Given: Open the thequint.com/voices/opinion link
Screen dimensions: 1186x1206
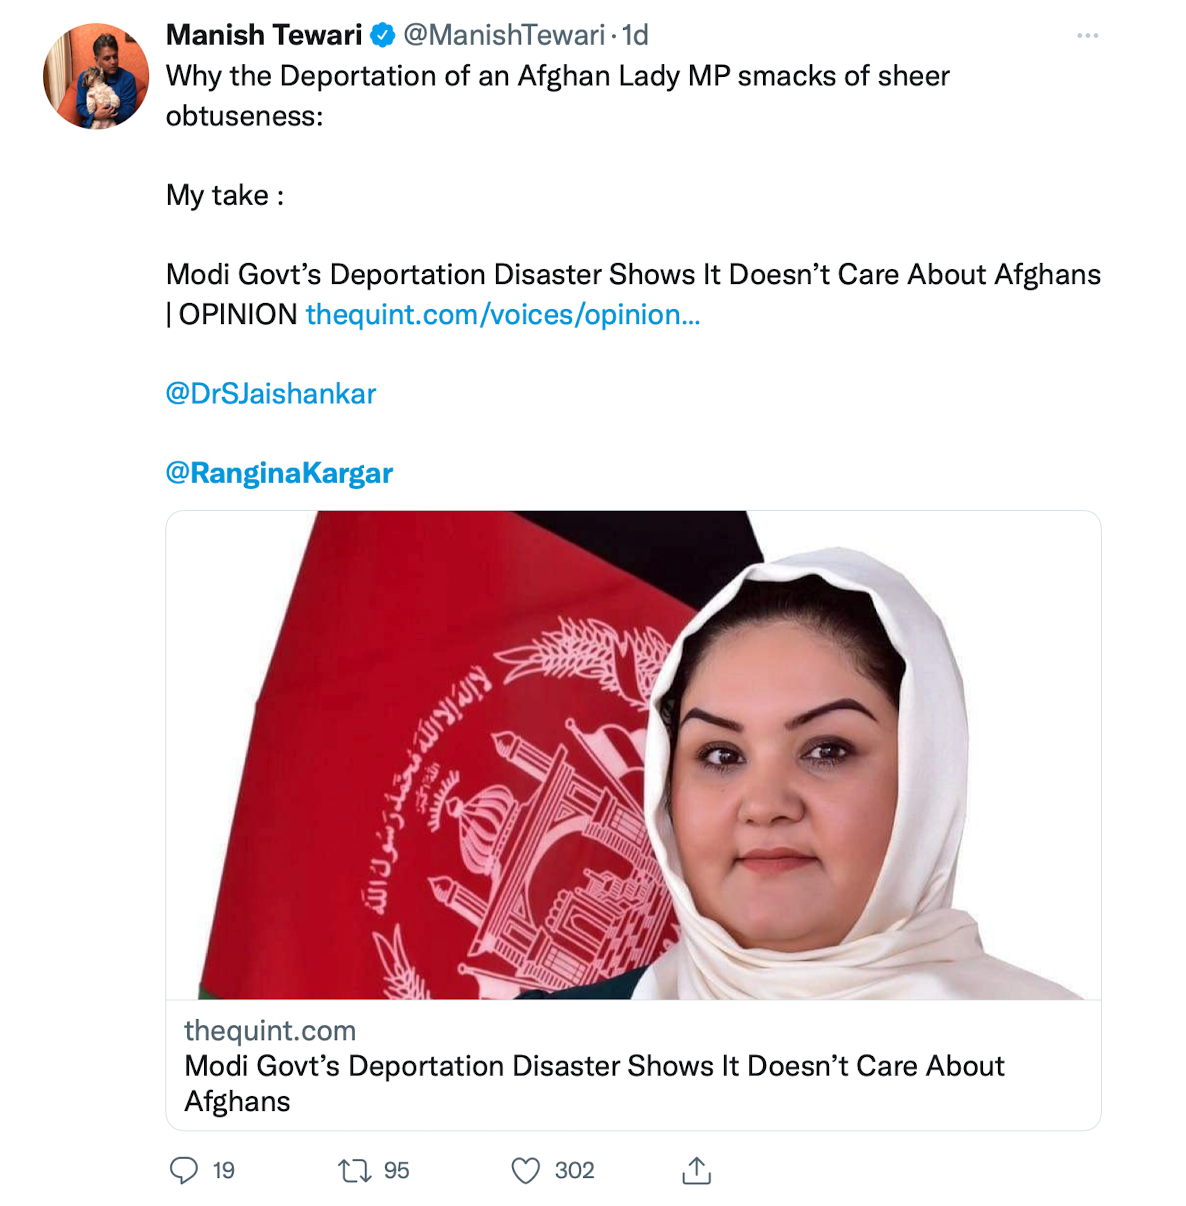Looking at the screenshot, I should tap(503, 314).
